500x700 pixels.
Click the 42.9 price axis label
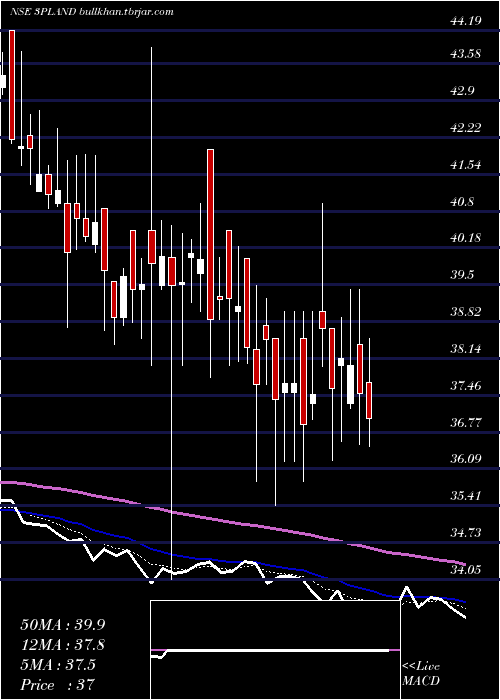click(462, 91)
